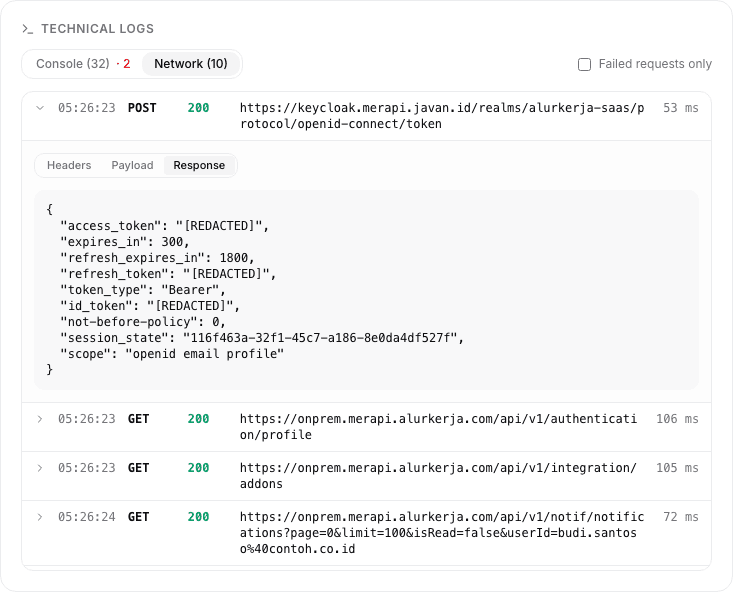
Task: Click 200 status of the POST request
Action: coord(198,108)
